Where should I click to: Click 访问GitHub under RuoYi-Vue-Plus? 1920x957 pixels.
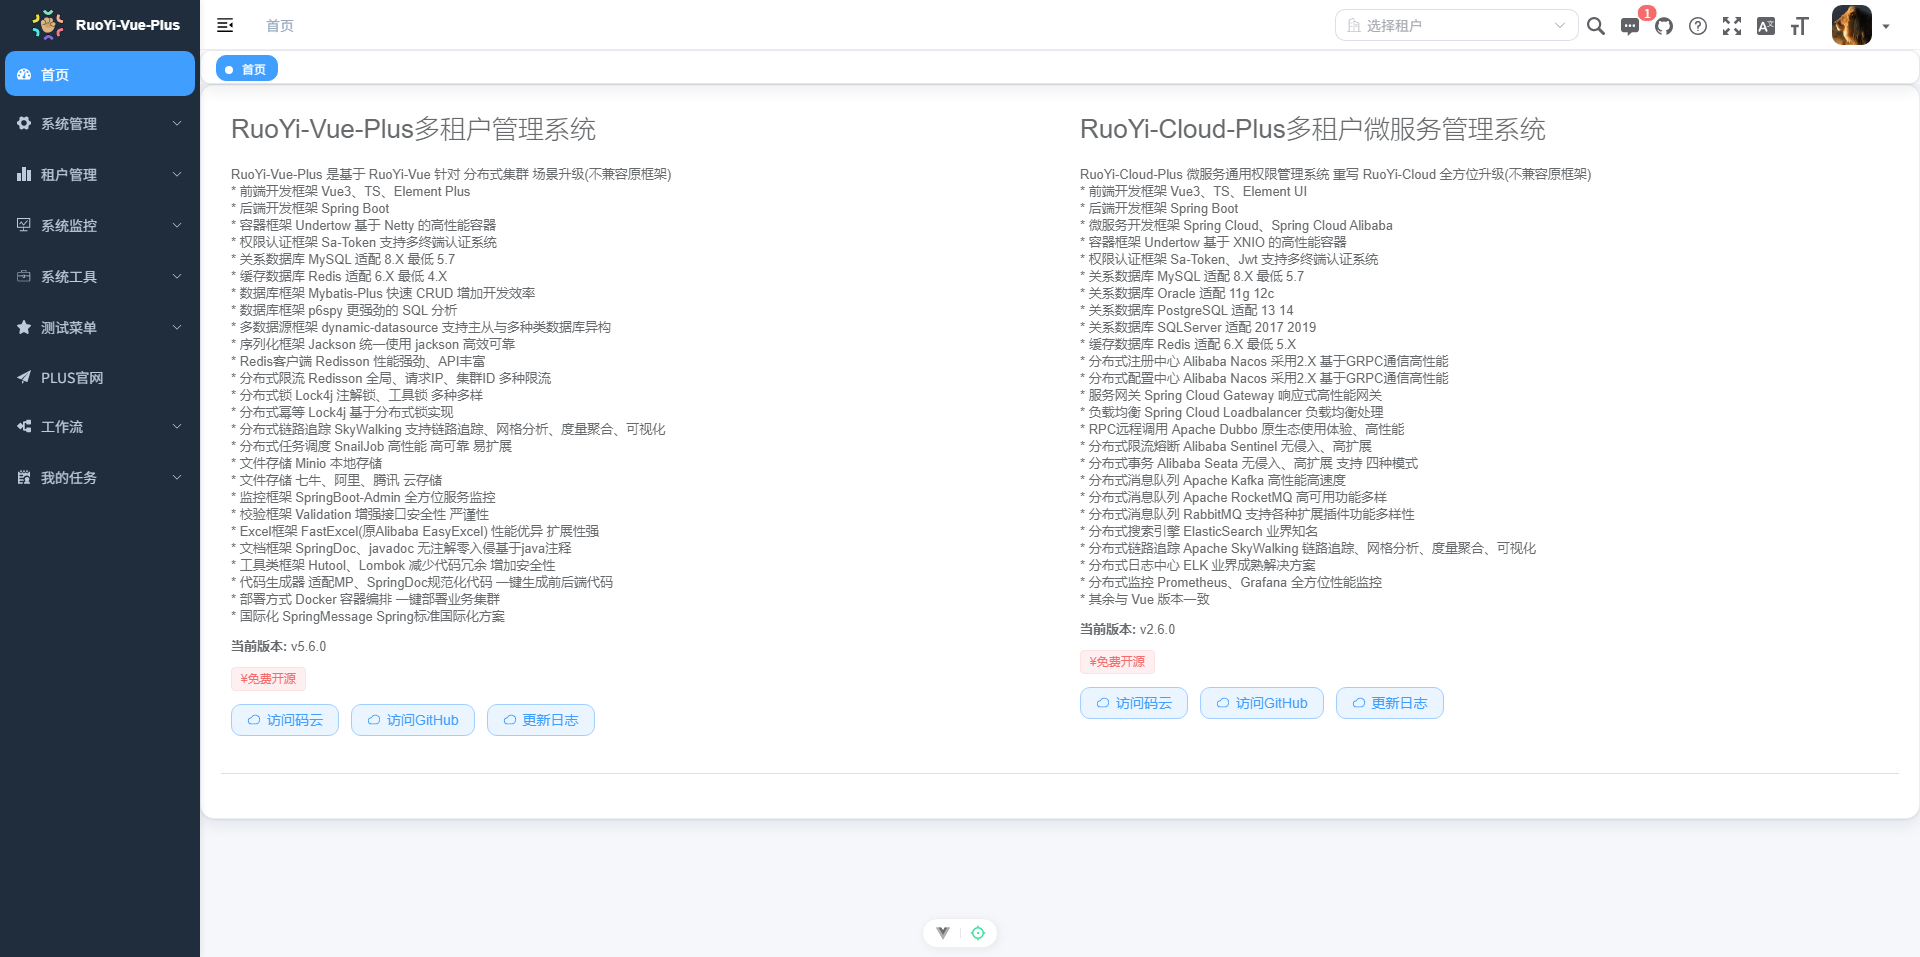coord(413,720)
